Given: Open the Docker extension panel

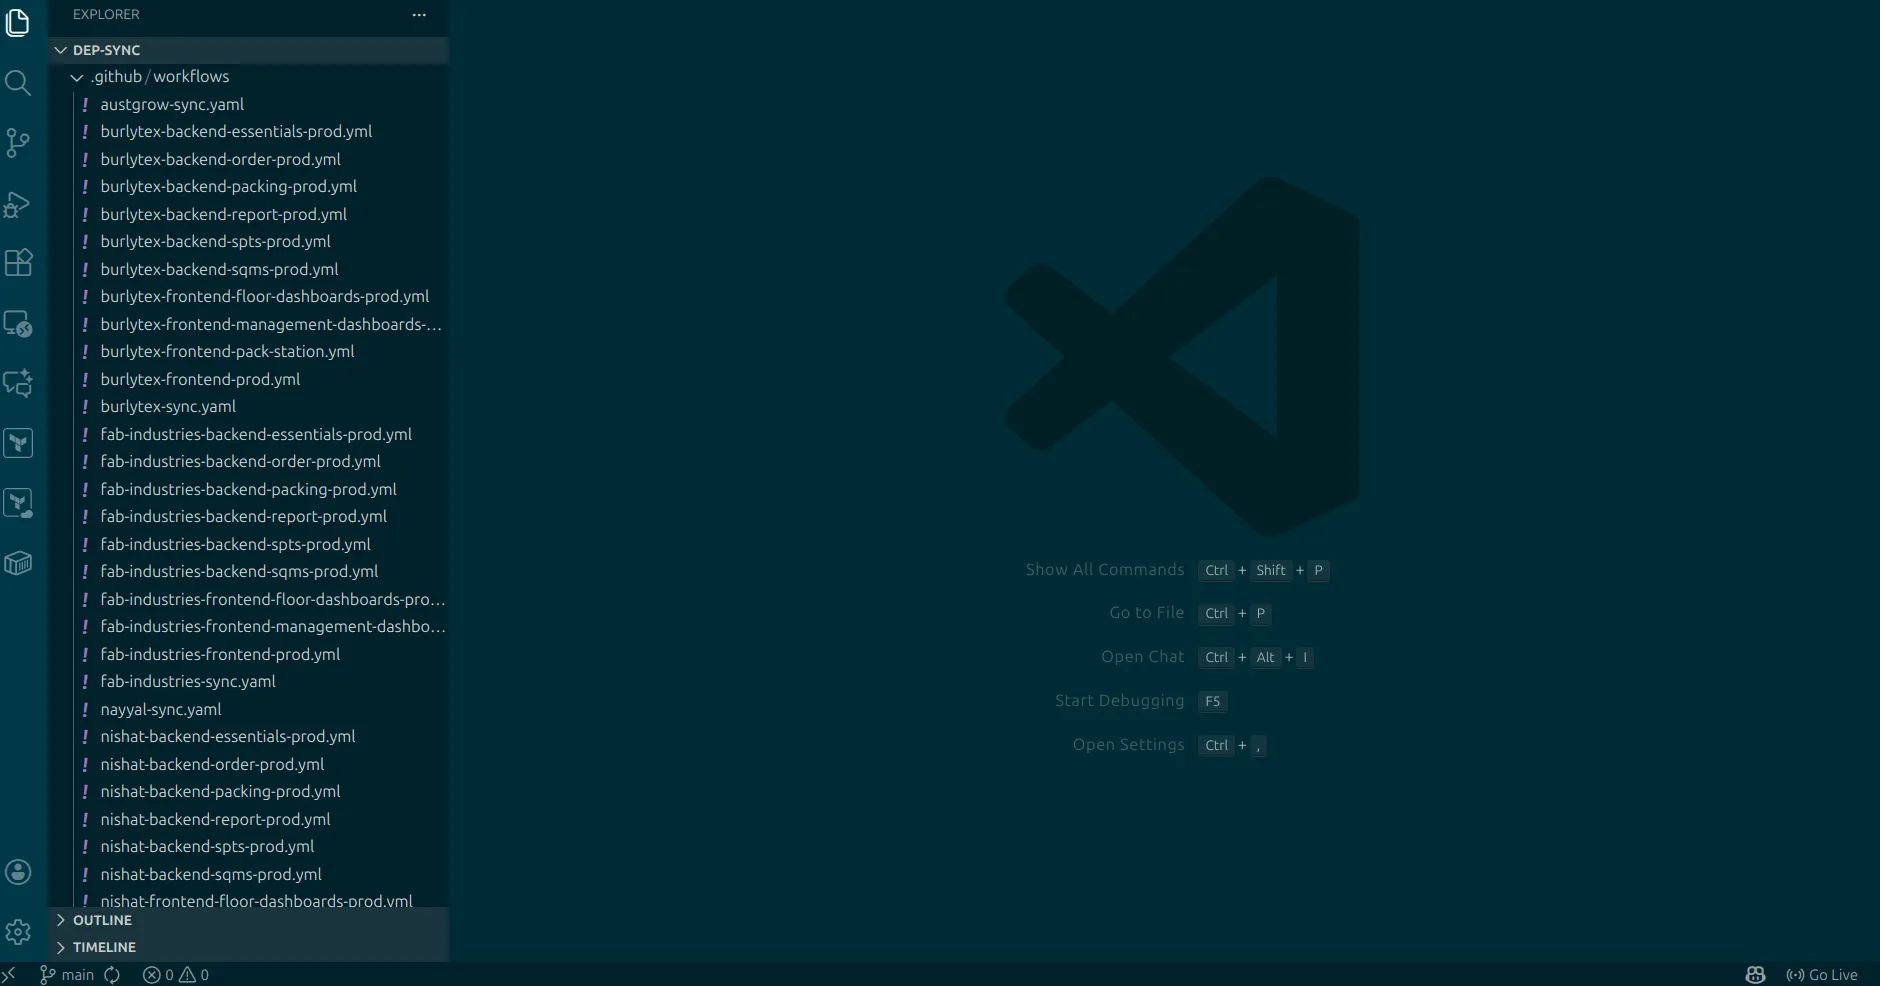Looking at the screenshot, I should [x=18, y=563].
